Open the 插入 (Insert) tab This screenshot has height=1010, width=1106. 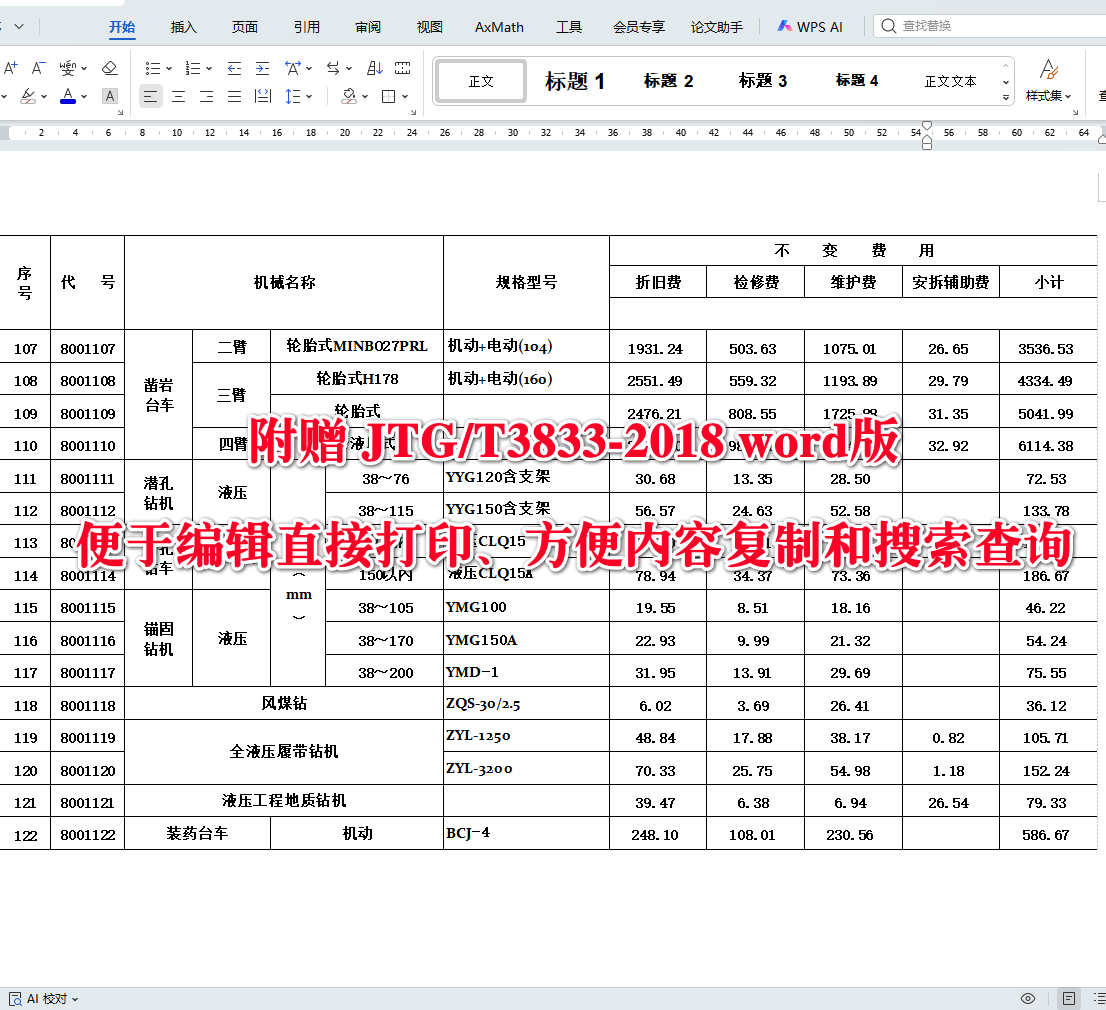(x=183, y=27)
